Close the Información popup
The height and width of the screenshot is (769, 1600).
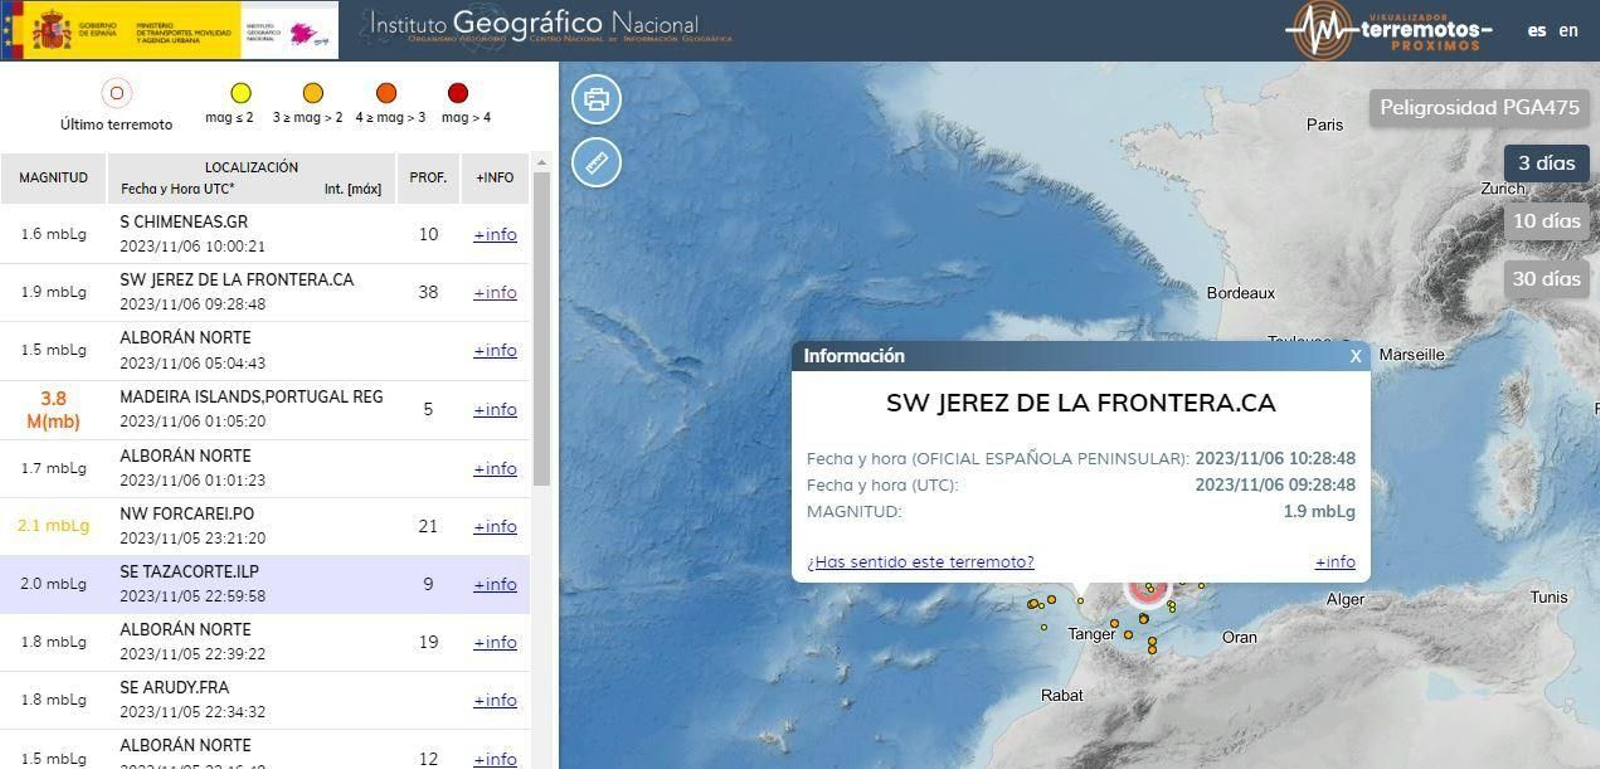(x=1355, y=356)
